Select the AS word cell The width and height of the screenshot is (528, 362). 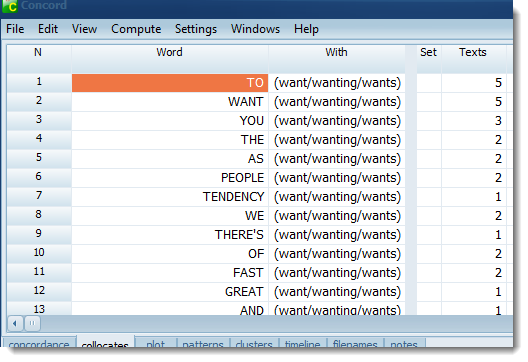click(x=170, y=159)
